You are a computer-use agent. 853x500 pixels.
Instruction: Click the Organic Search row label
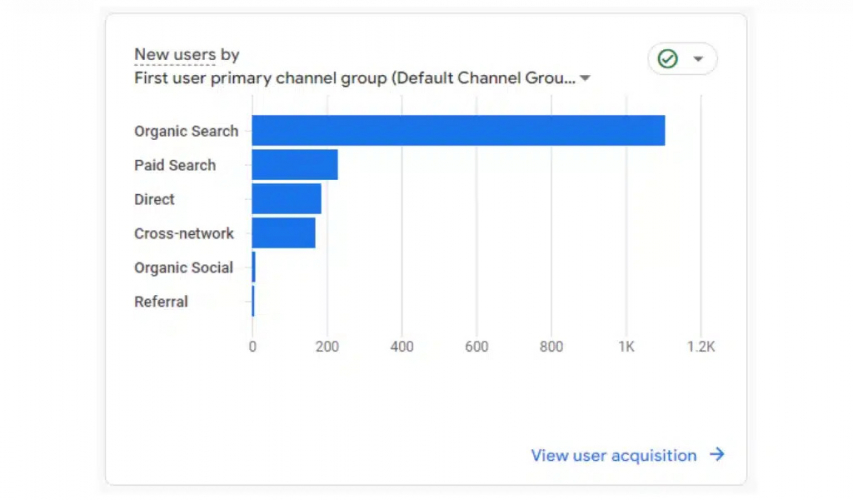[x=186, y=131]
